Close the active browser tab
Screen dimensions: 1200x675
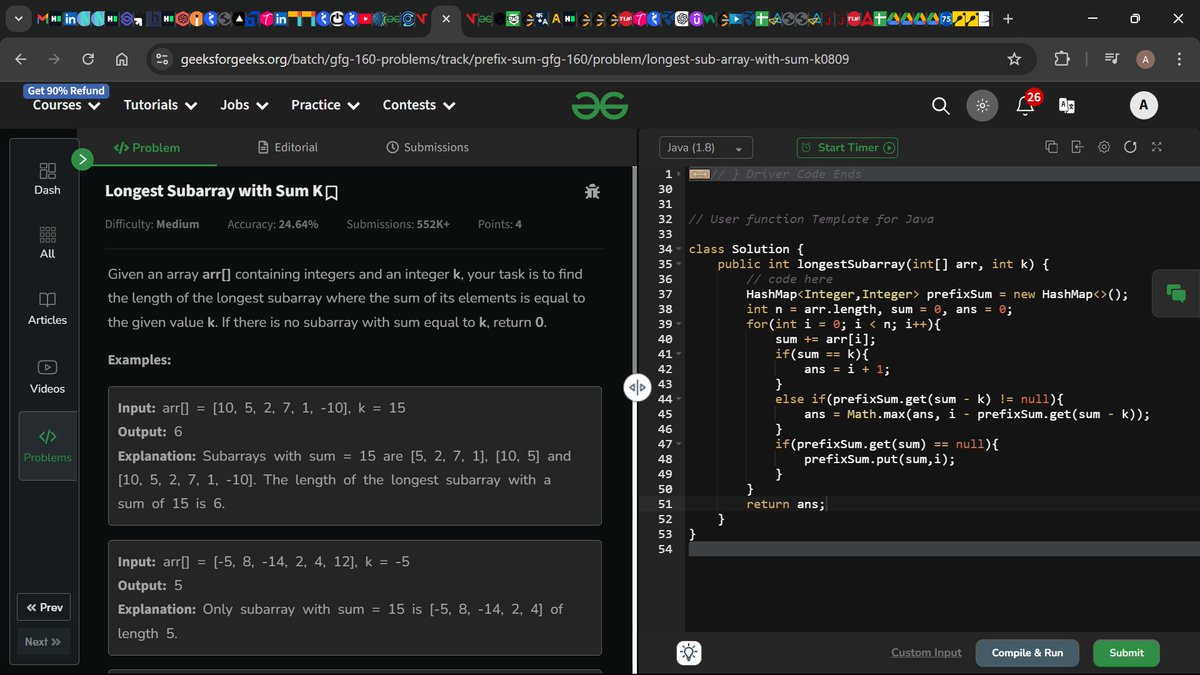pyautogui.click(x=445, y=19)
